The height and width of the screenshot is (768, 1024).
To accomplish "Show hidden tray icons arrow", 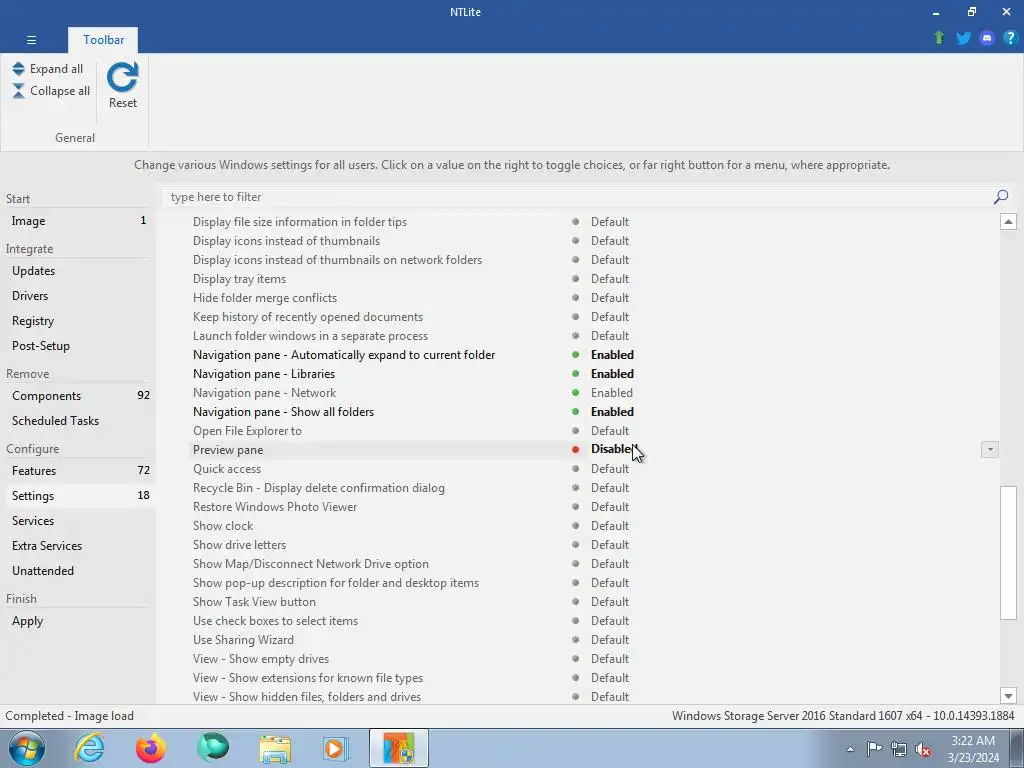I will pyautogui.click(x=850, y=749).
